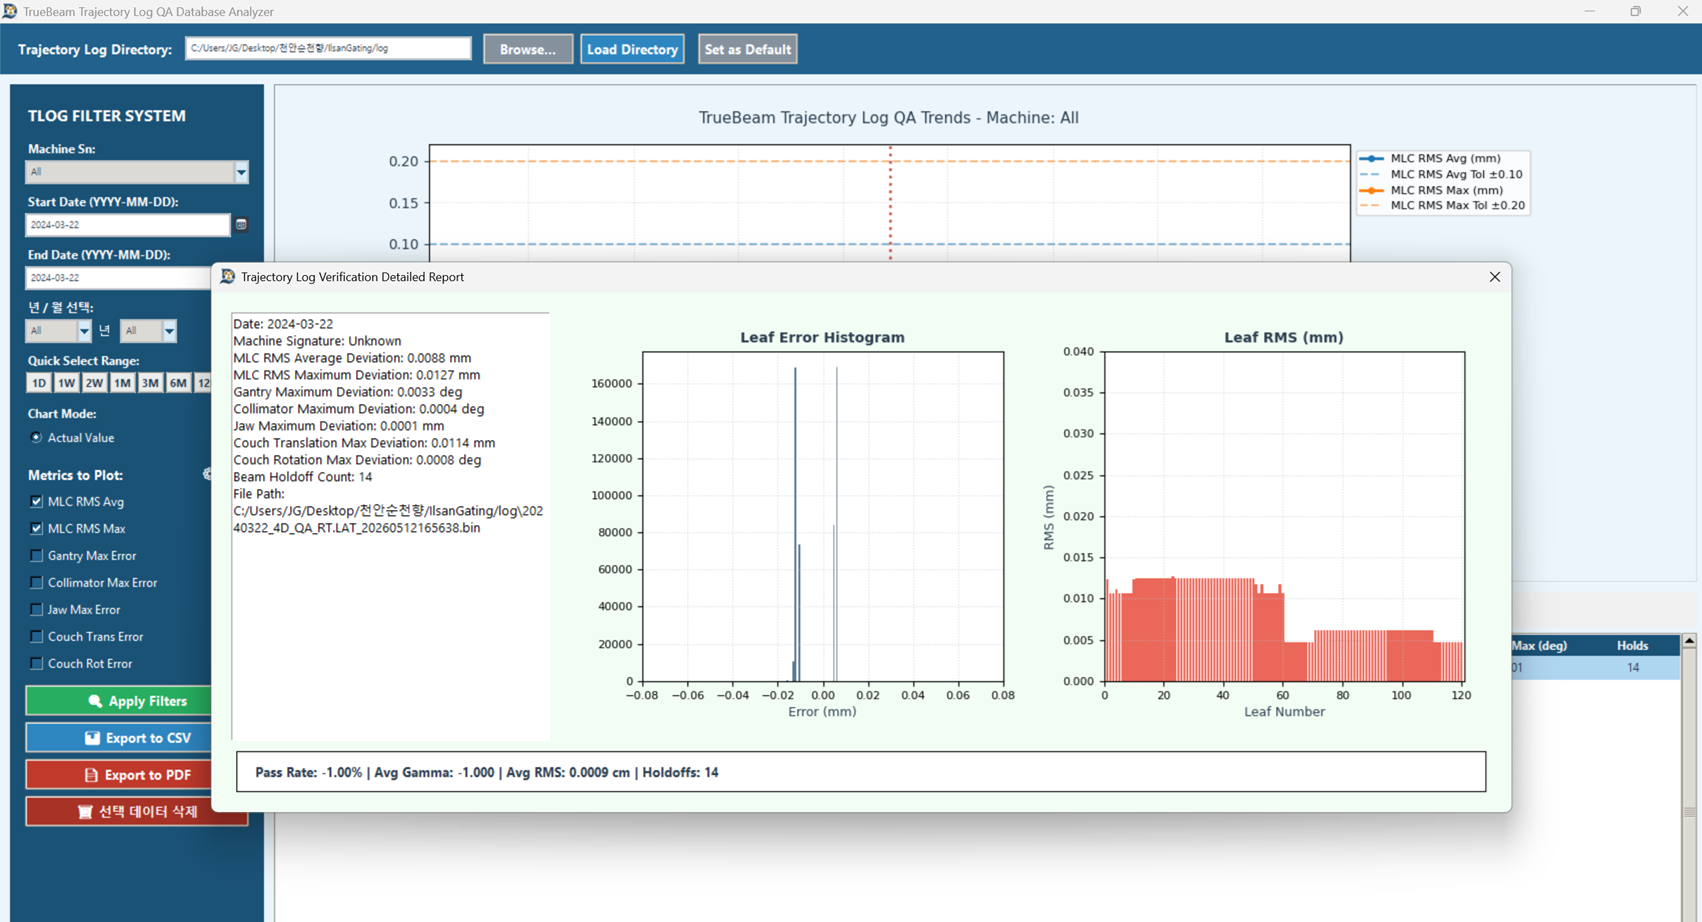Toggle the Couch Trans Error checkbox
Screen dimensions: 1702x922
pyautogui.click(x=37, y=636)
